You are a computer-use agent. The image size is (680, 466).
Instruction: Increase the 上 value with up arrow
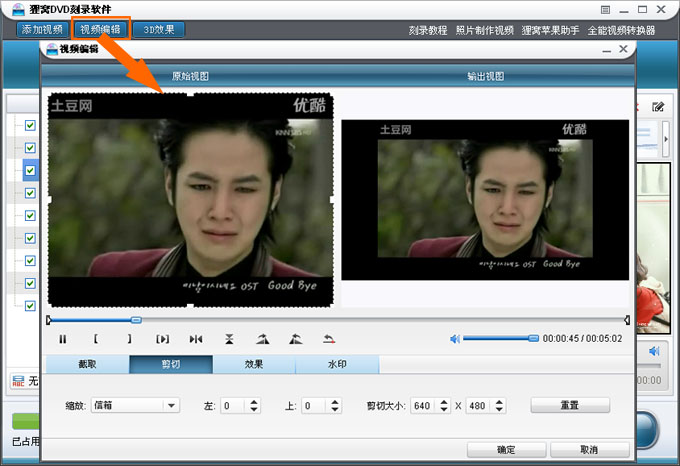pyautogui.click(x=335, y=402)
